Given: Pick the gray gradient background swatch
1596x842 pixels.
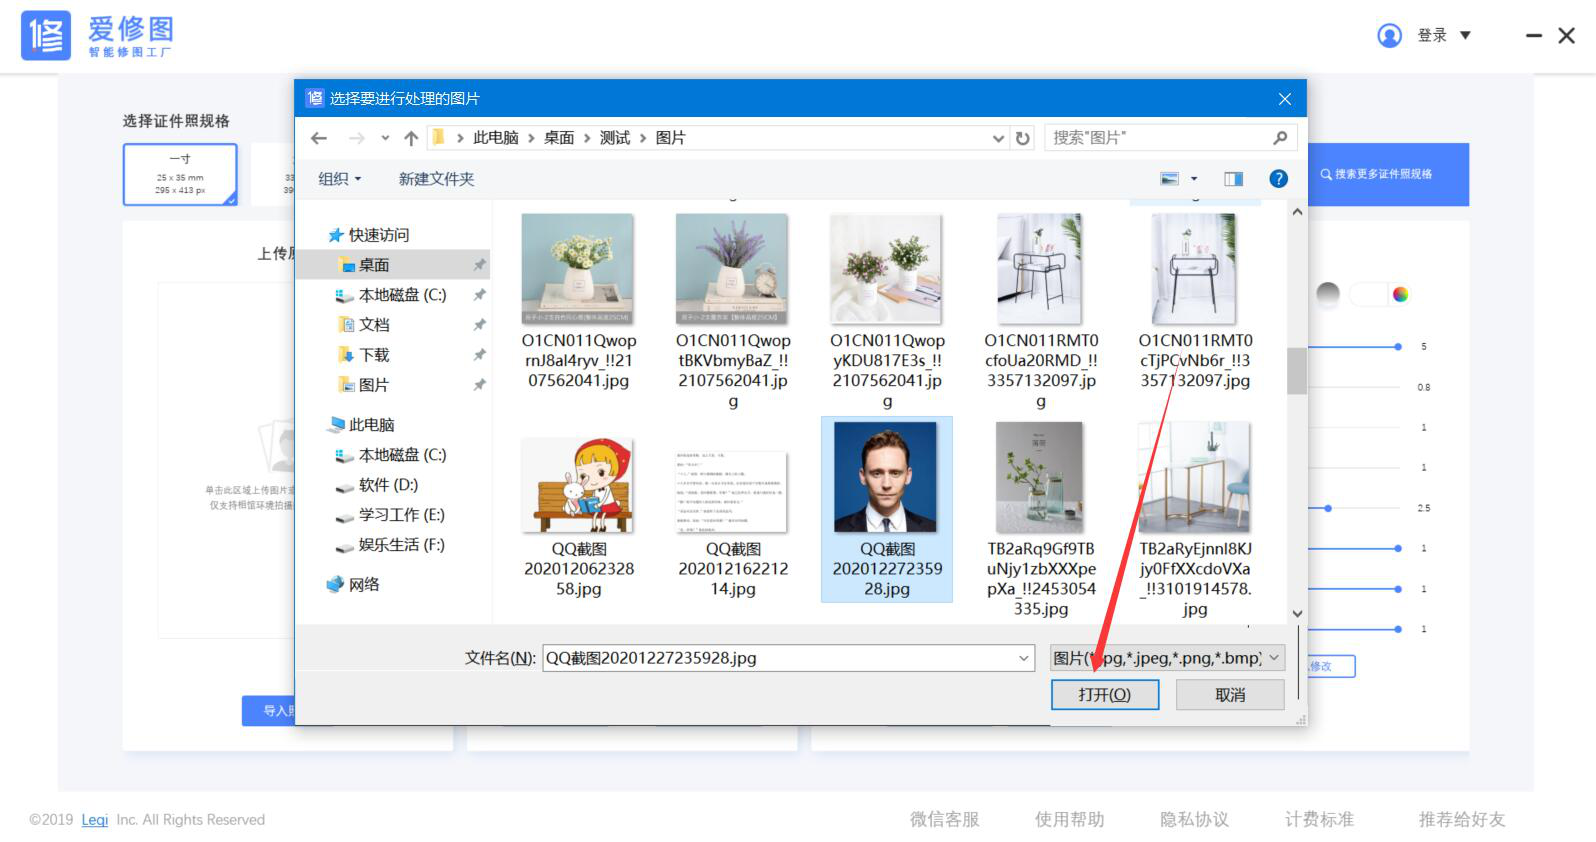Looking at the screenshot, I should [x=1328, y=294].
